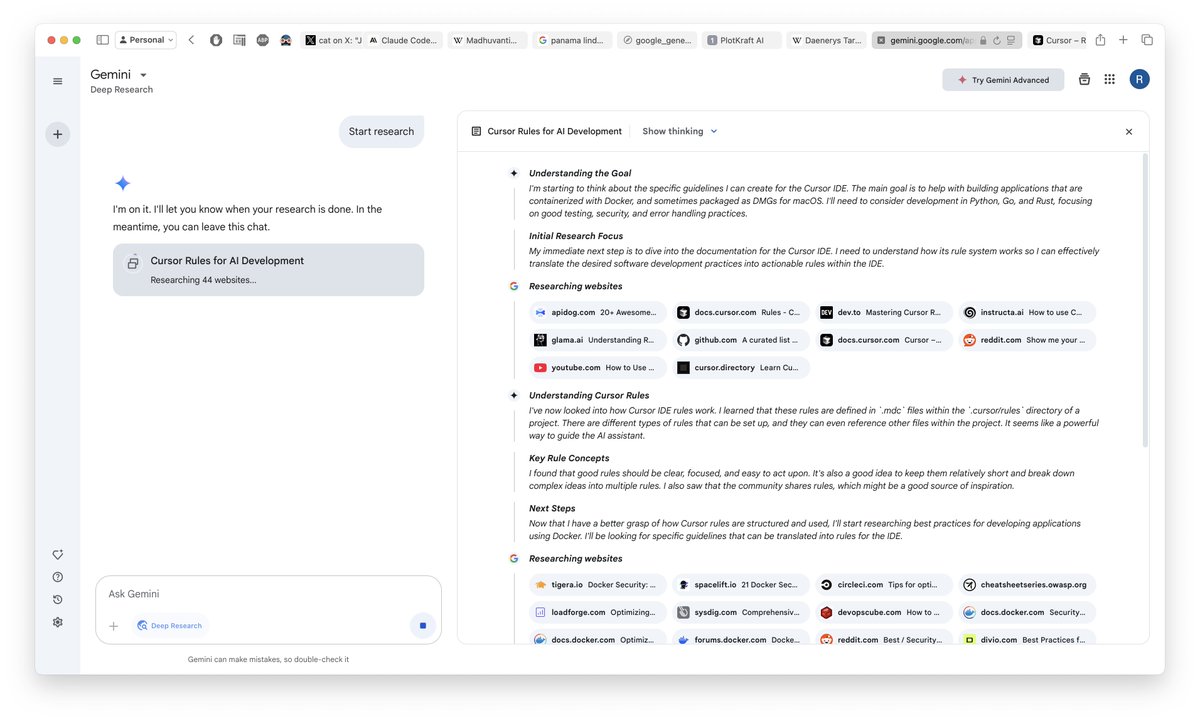Open circleci.com source chip

[x=883, y=585]
